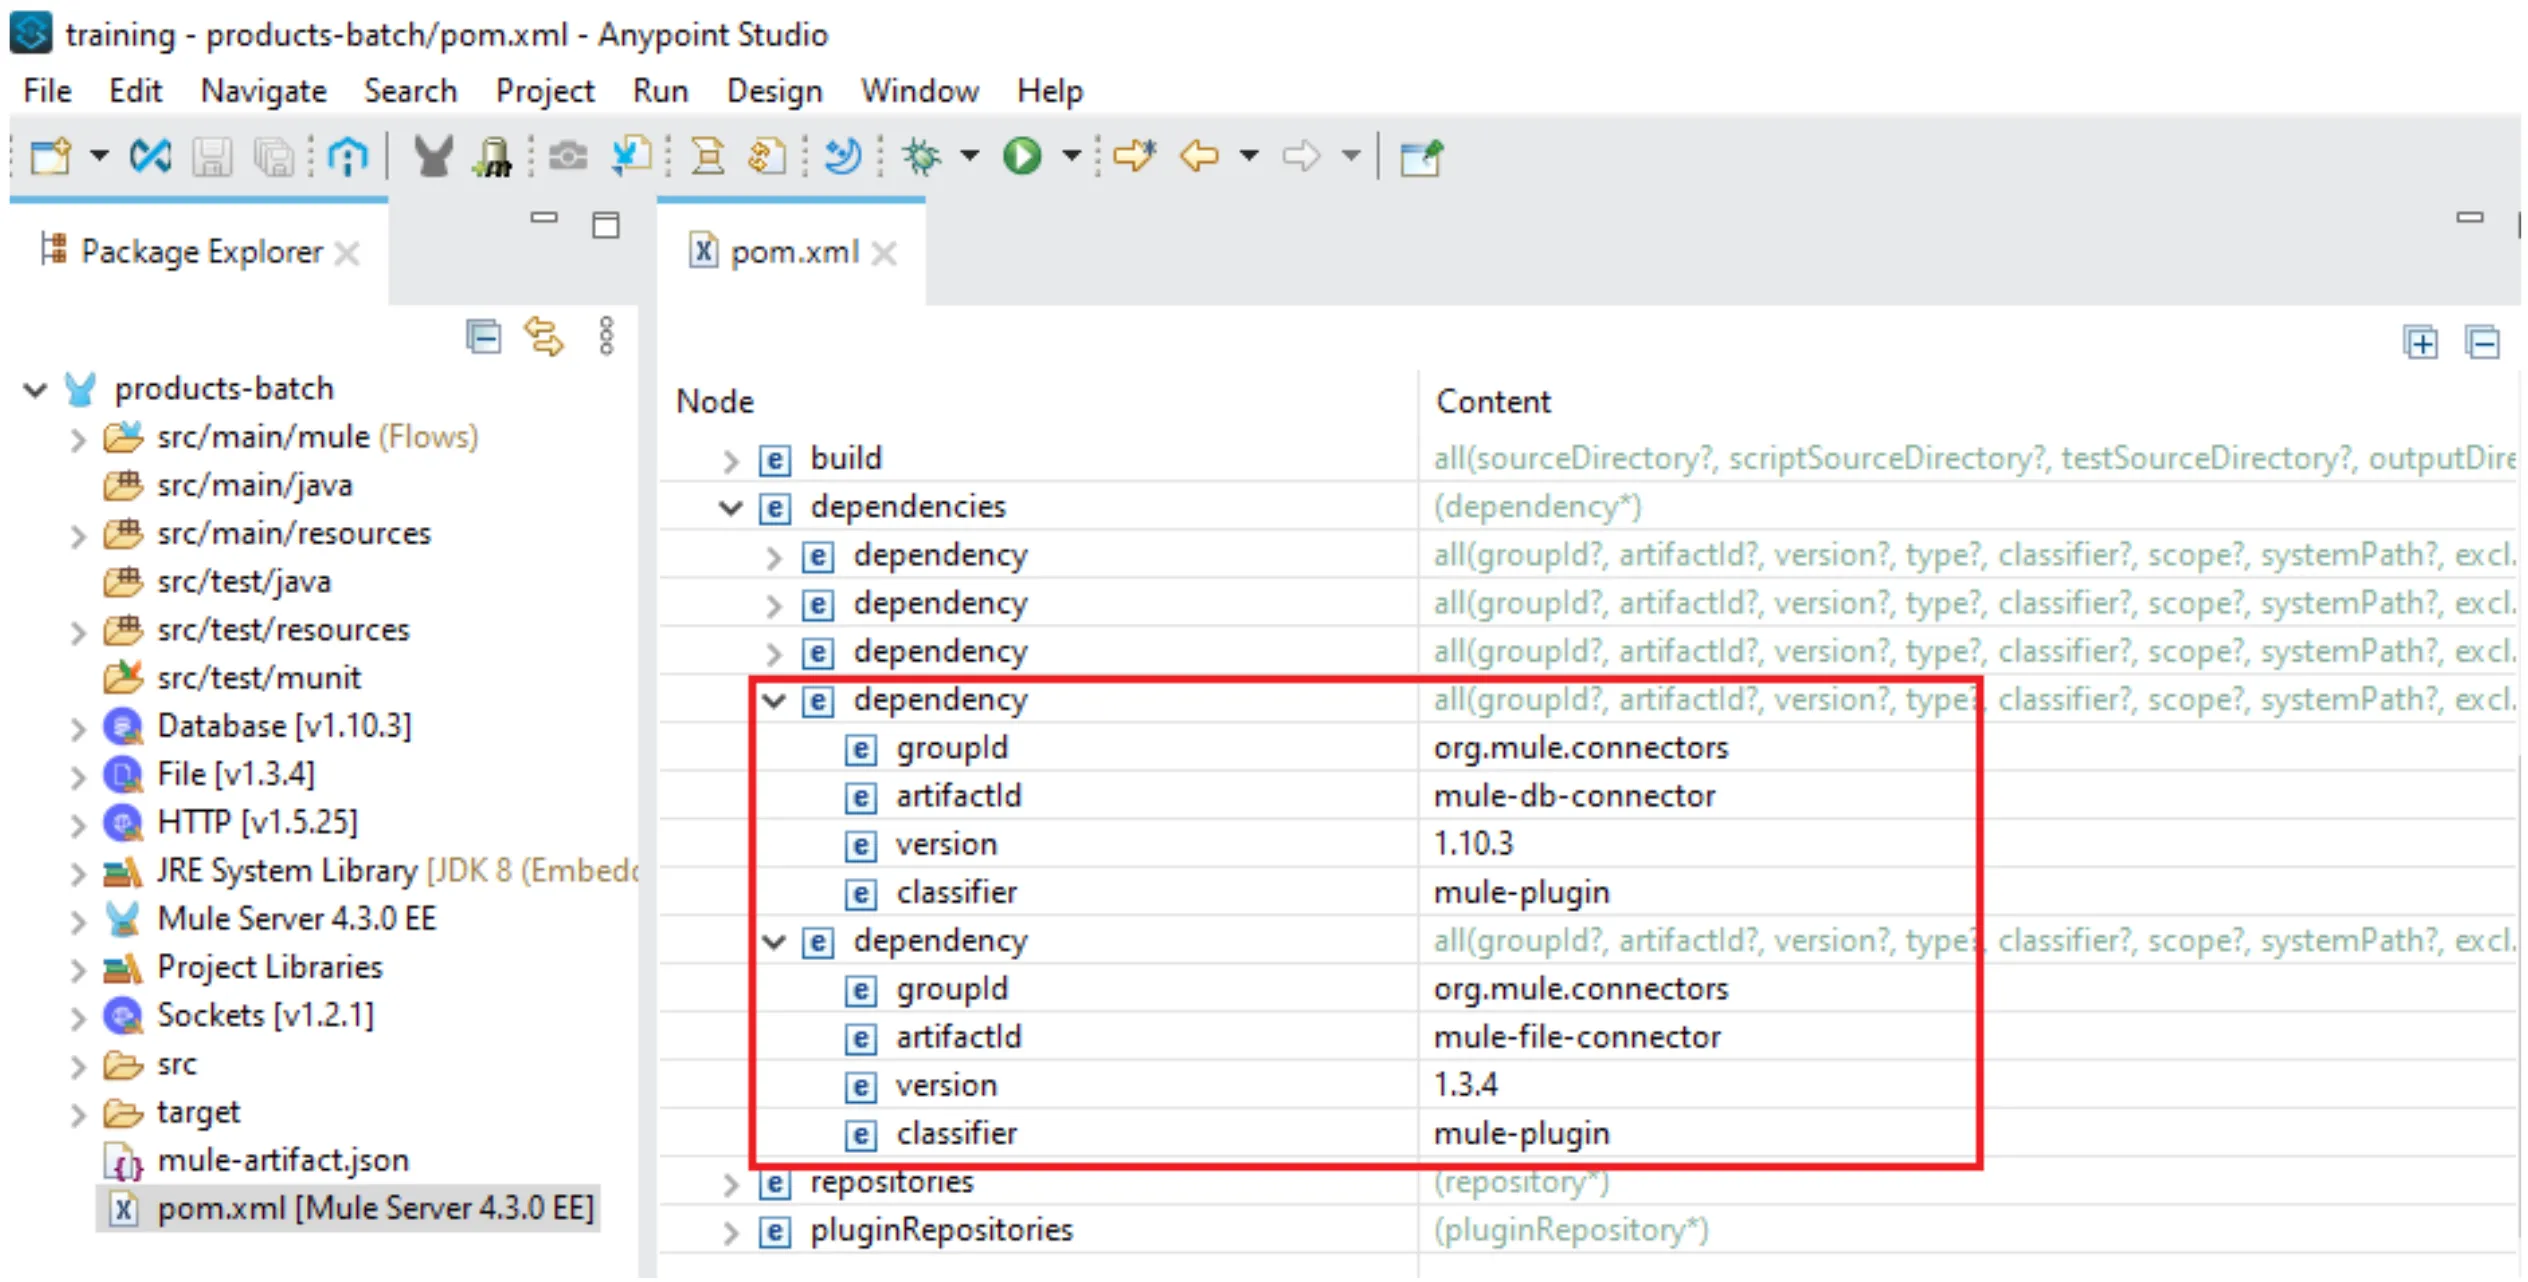Screen dimensions: 2528x1282
Task: Open the Window menu
Action: [x=920, y=91]
